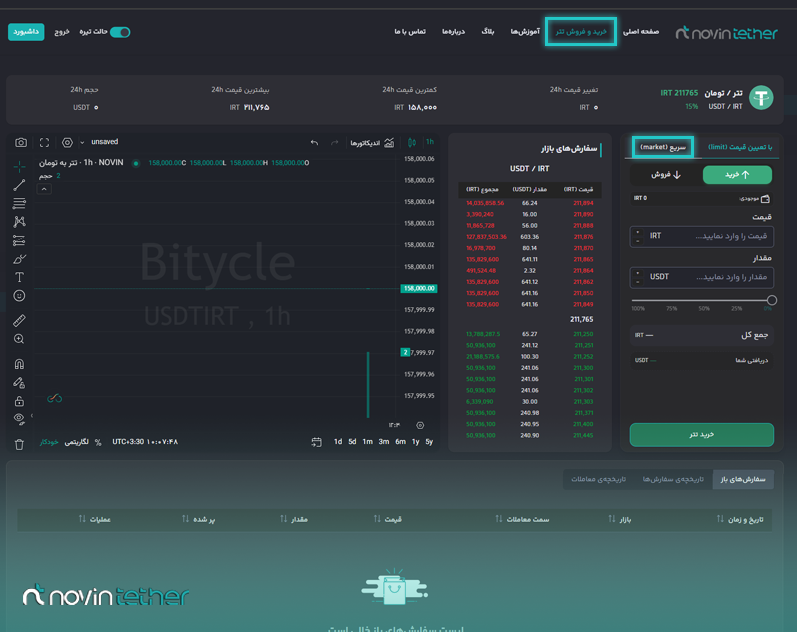
Task: Select the ruler measure tool
Action: coord(19,320)
